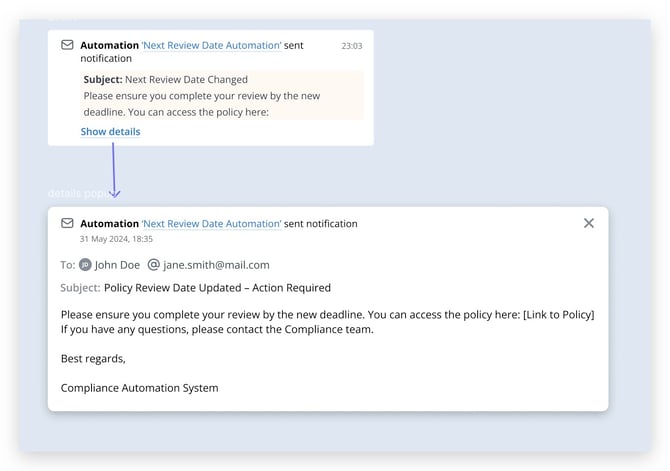Click the envelope icon in the collapsed notification card
670x471 pixels.
(x=67, y=45)
